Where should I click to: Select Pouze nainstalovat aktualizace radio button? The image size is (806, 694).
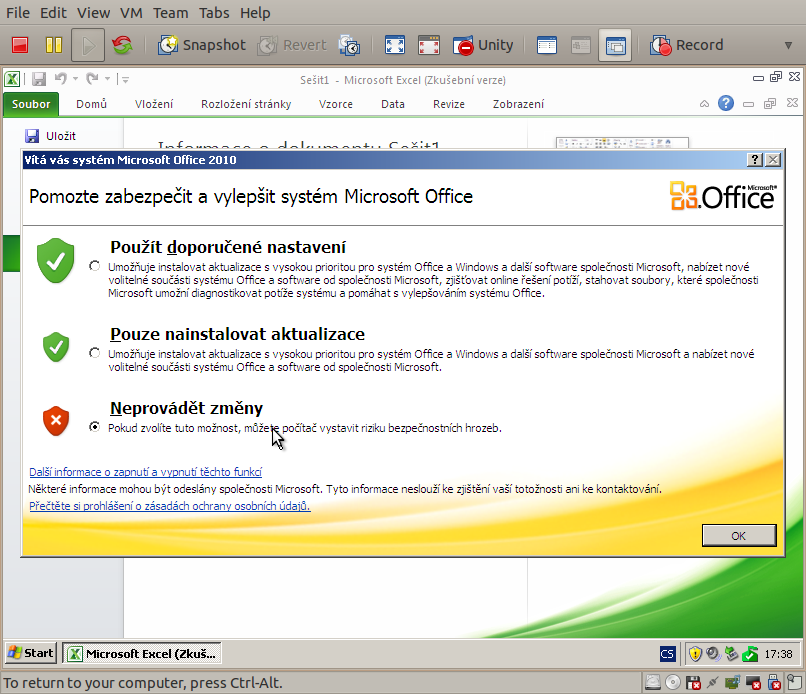[95, 353]
